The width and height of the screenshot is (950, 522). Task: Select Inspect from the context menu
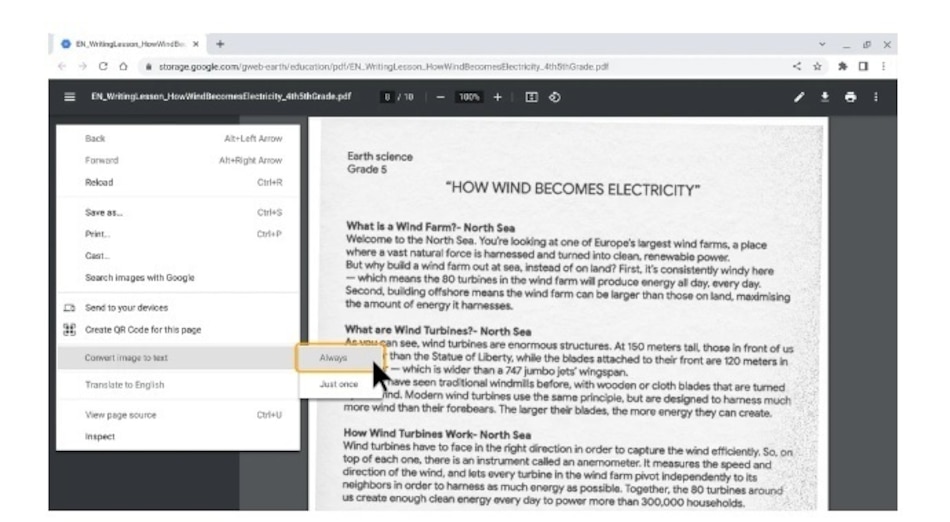178,437
